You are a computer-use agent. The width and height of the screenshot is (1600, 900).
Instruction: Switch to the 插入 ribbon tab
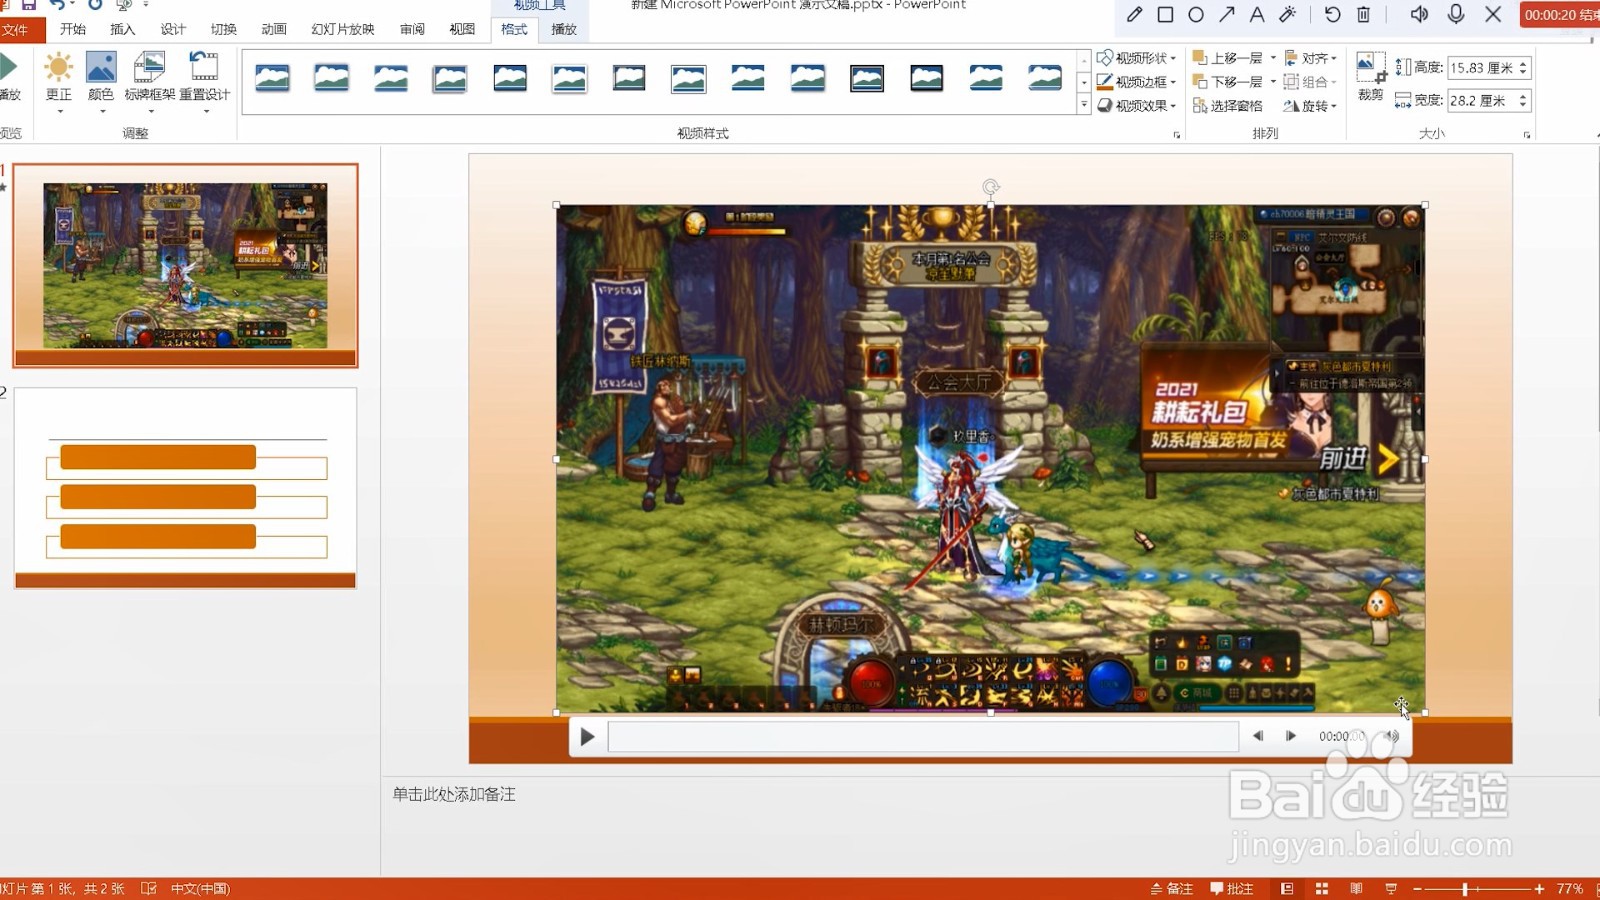tap(123, 30)
